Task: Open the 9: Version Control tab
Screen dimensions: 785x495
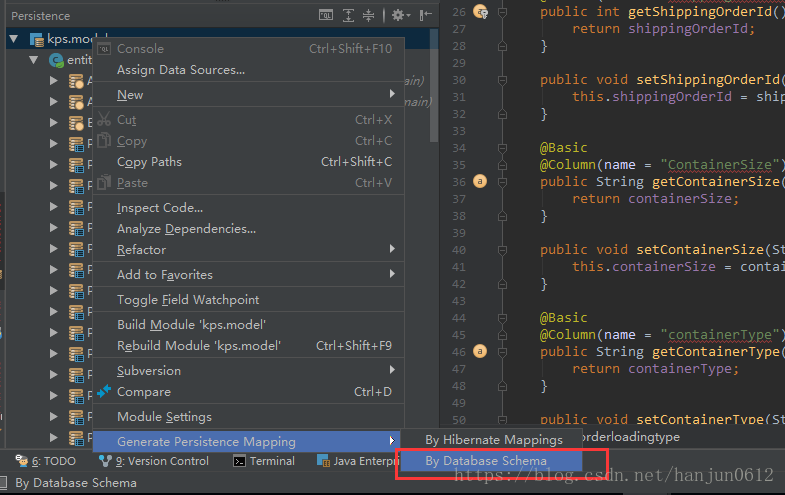Action: (x=154, y=461)
